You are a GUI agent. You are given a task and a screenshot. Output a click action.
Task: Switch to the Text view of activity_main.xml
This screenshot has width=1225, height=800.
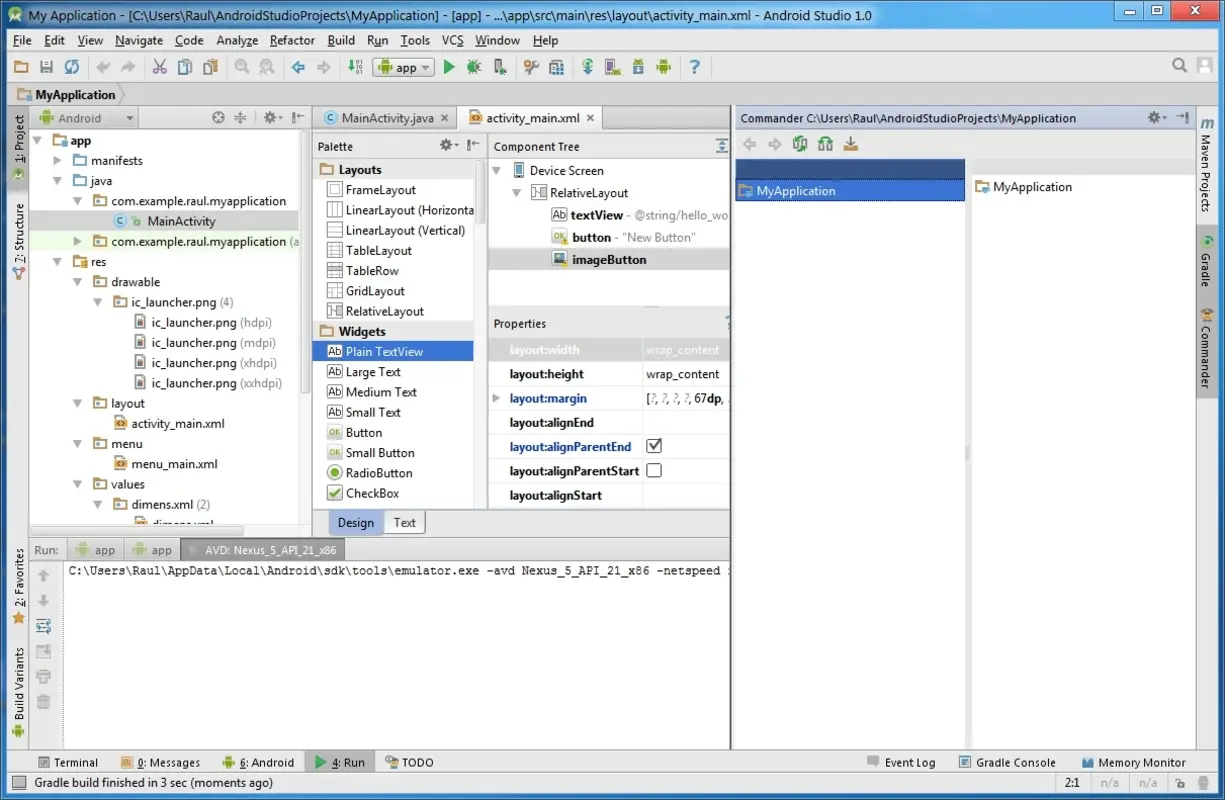click(404, 521)
